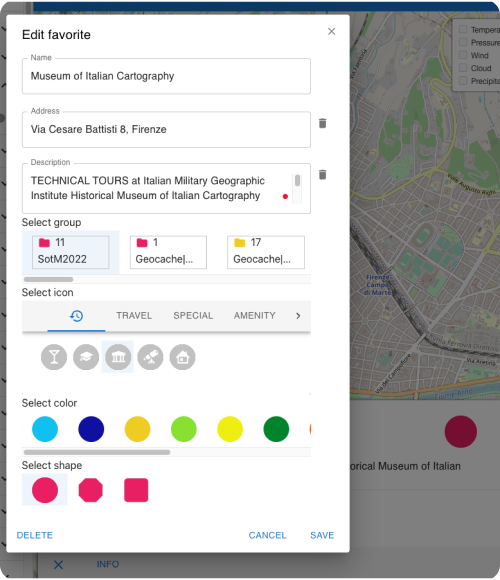Delete the address field contents
This screenshot has width=500, height=580.
[x=322, y=123]
